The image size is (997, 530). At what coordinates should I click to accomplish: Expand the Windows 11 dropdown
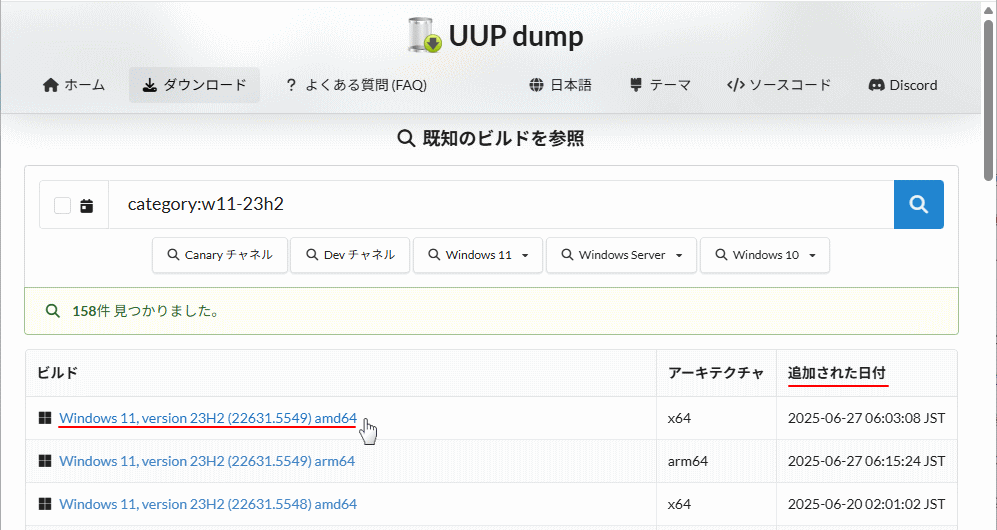pyautogui.click(x=478, y=255)
